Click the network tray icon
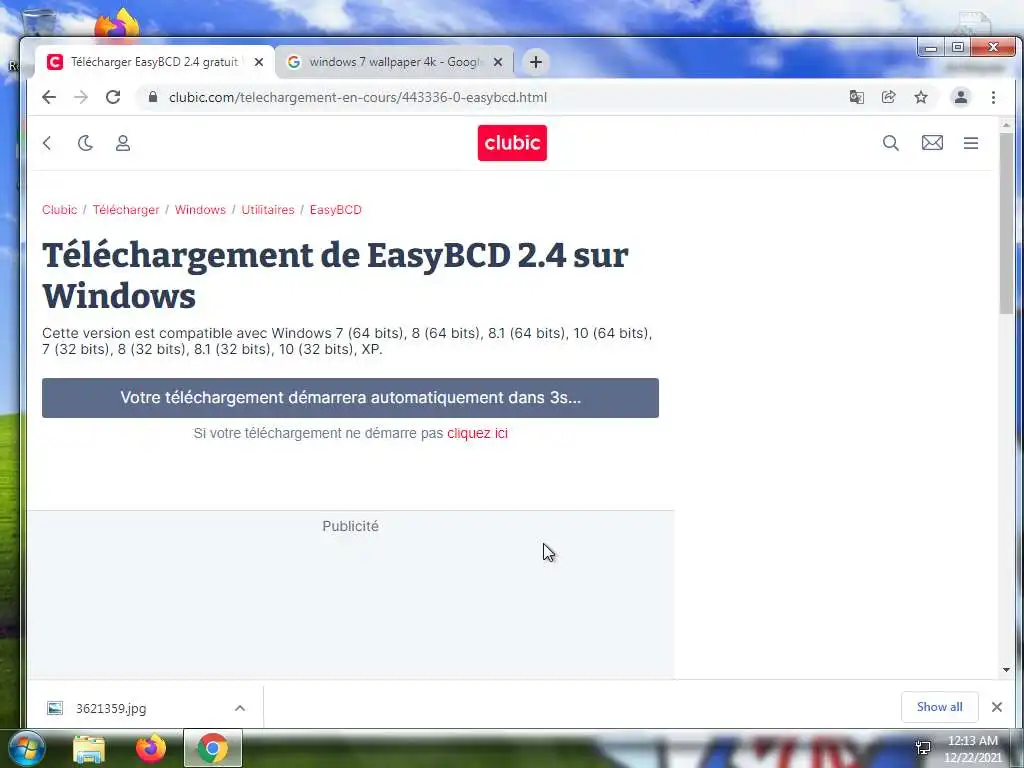Viewport: 1024px width, 768px height. (x=923, y=748)
